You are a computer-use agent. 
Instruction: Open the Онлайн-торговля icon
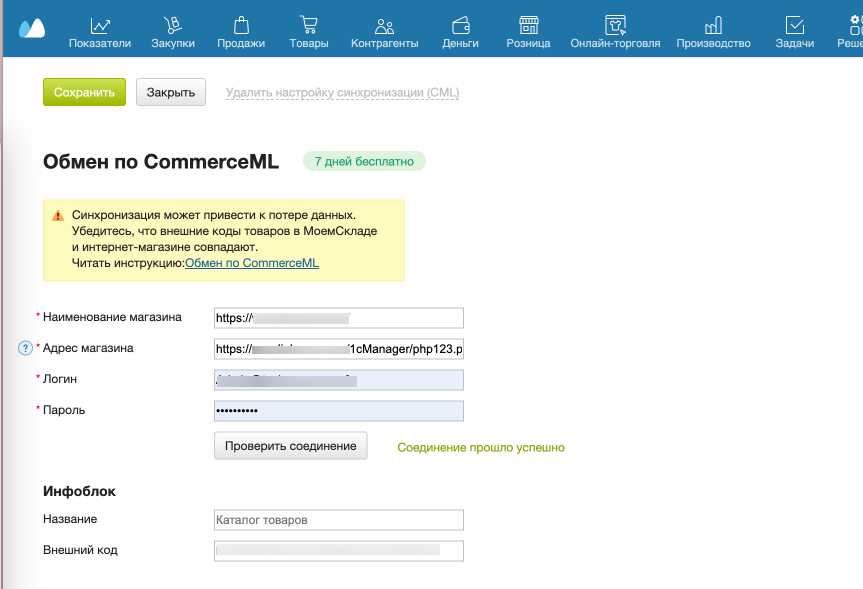coord(615,25)
